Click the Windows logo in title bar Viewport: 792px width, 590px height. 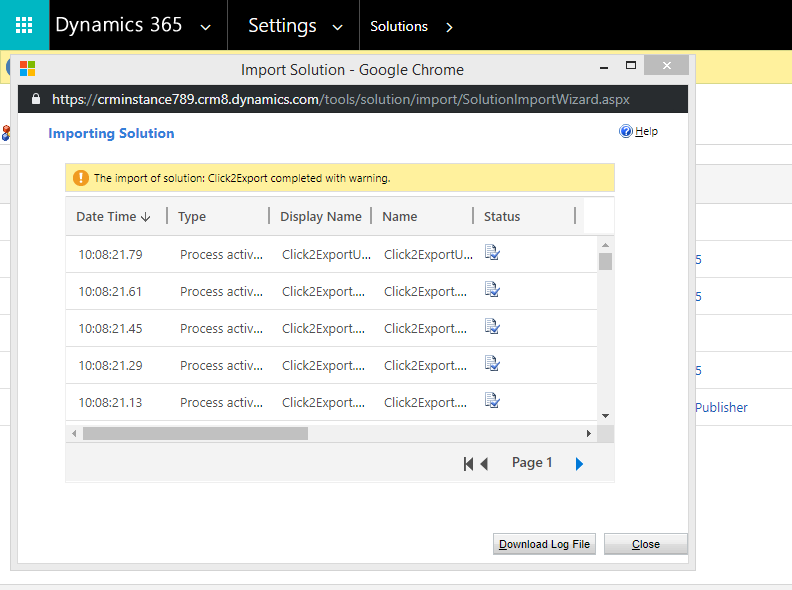(x=27, y=68)
